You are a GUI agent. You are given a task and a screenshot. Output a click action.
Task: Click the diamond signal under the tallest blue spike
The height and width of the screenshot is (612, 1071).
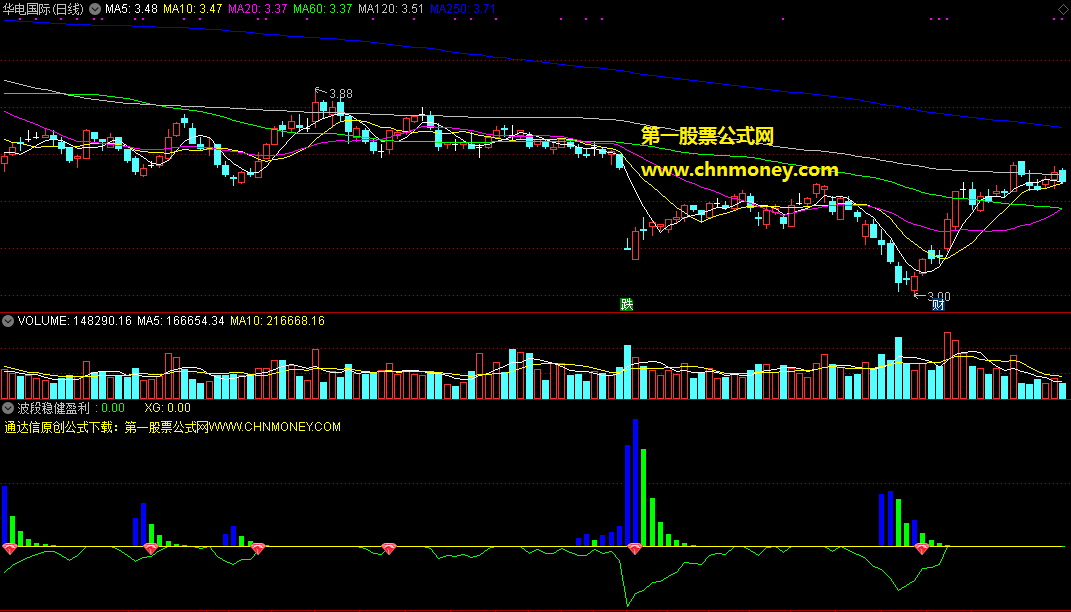click(635, 548)
